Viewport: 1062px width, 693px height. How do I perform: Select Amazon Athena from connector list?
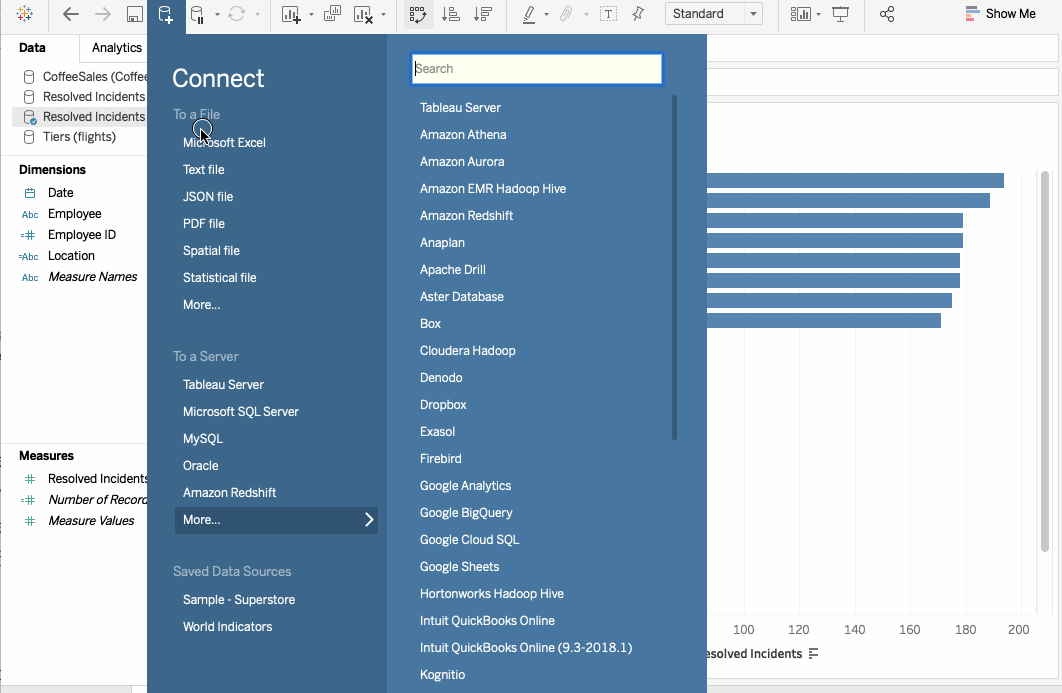point(463,135)
